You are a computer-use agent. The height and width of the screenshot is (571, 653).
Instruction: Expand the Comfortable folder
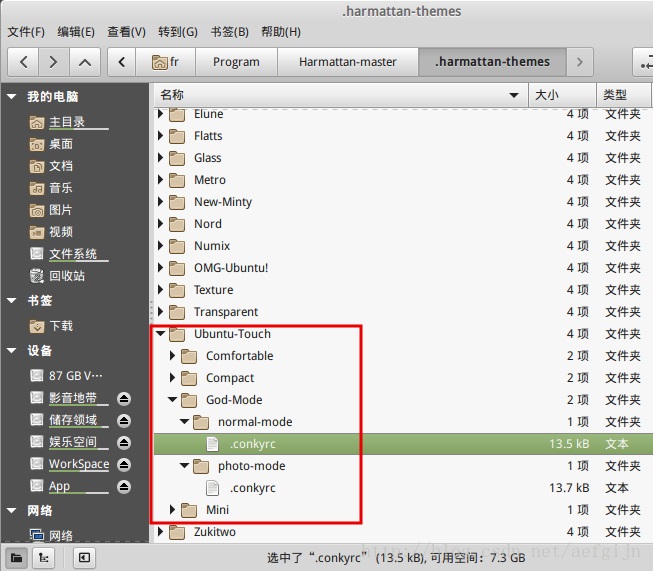pyautogui.click(x=173, y=356)
